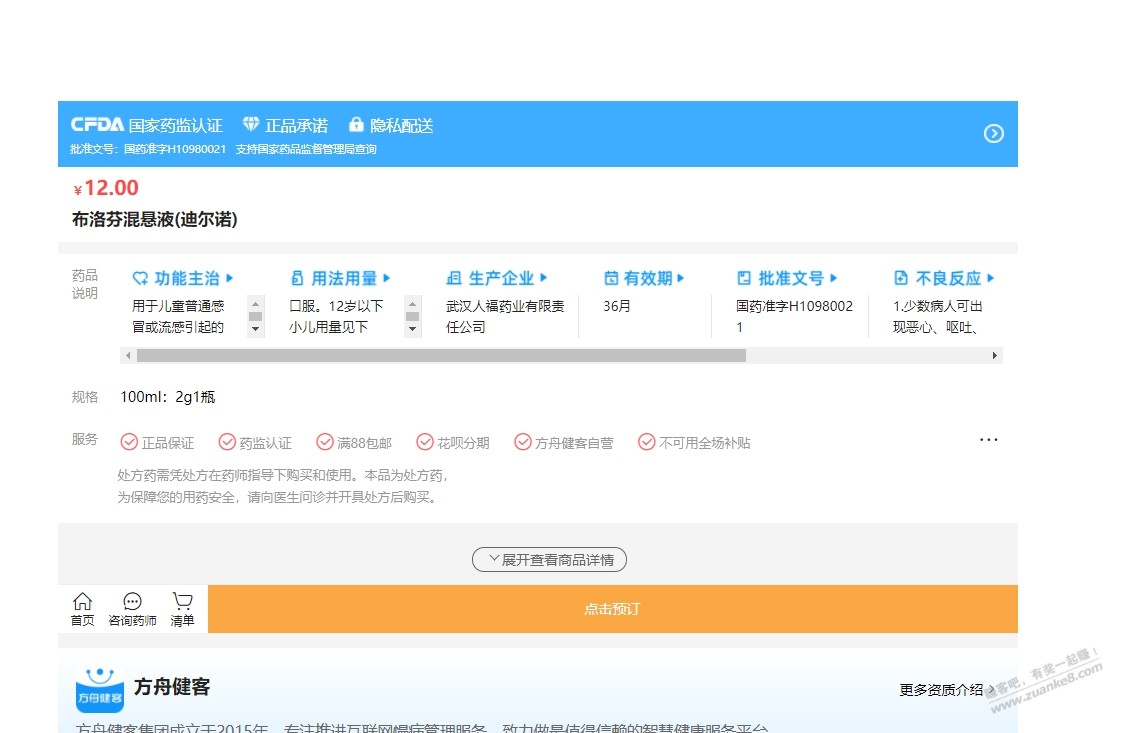Image resolution: width=1127 pixels, height=733 pixels.
Task: Expand 不良反应 section arrow
Action: (990, 278)
